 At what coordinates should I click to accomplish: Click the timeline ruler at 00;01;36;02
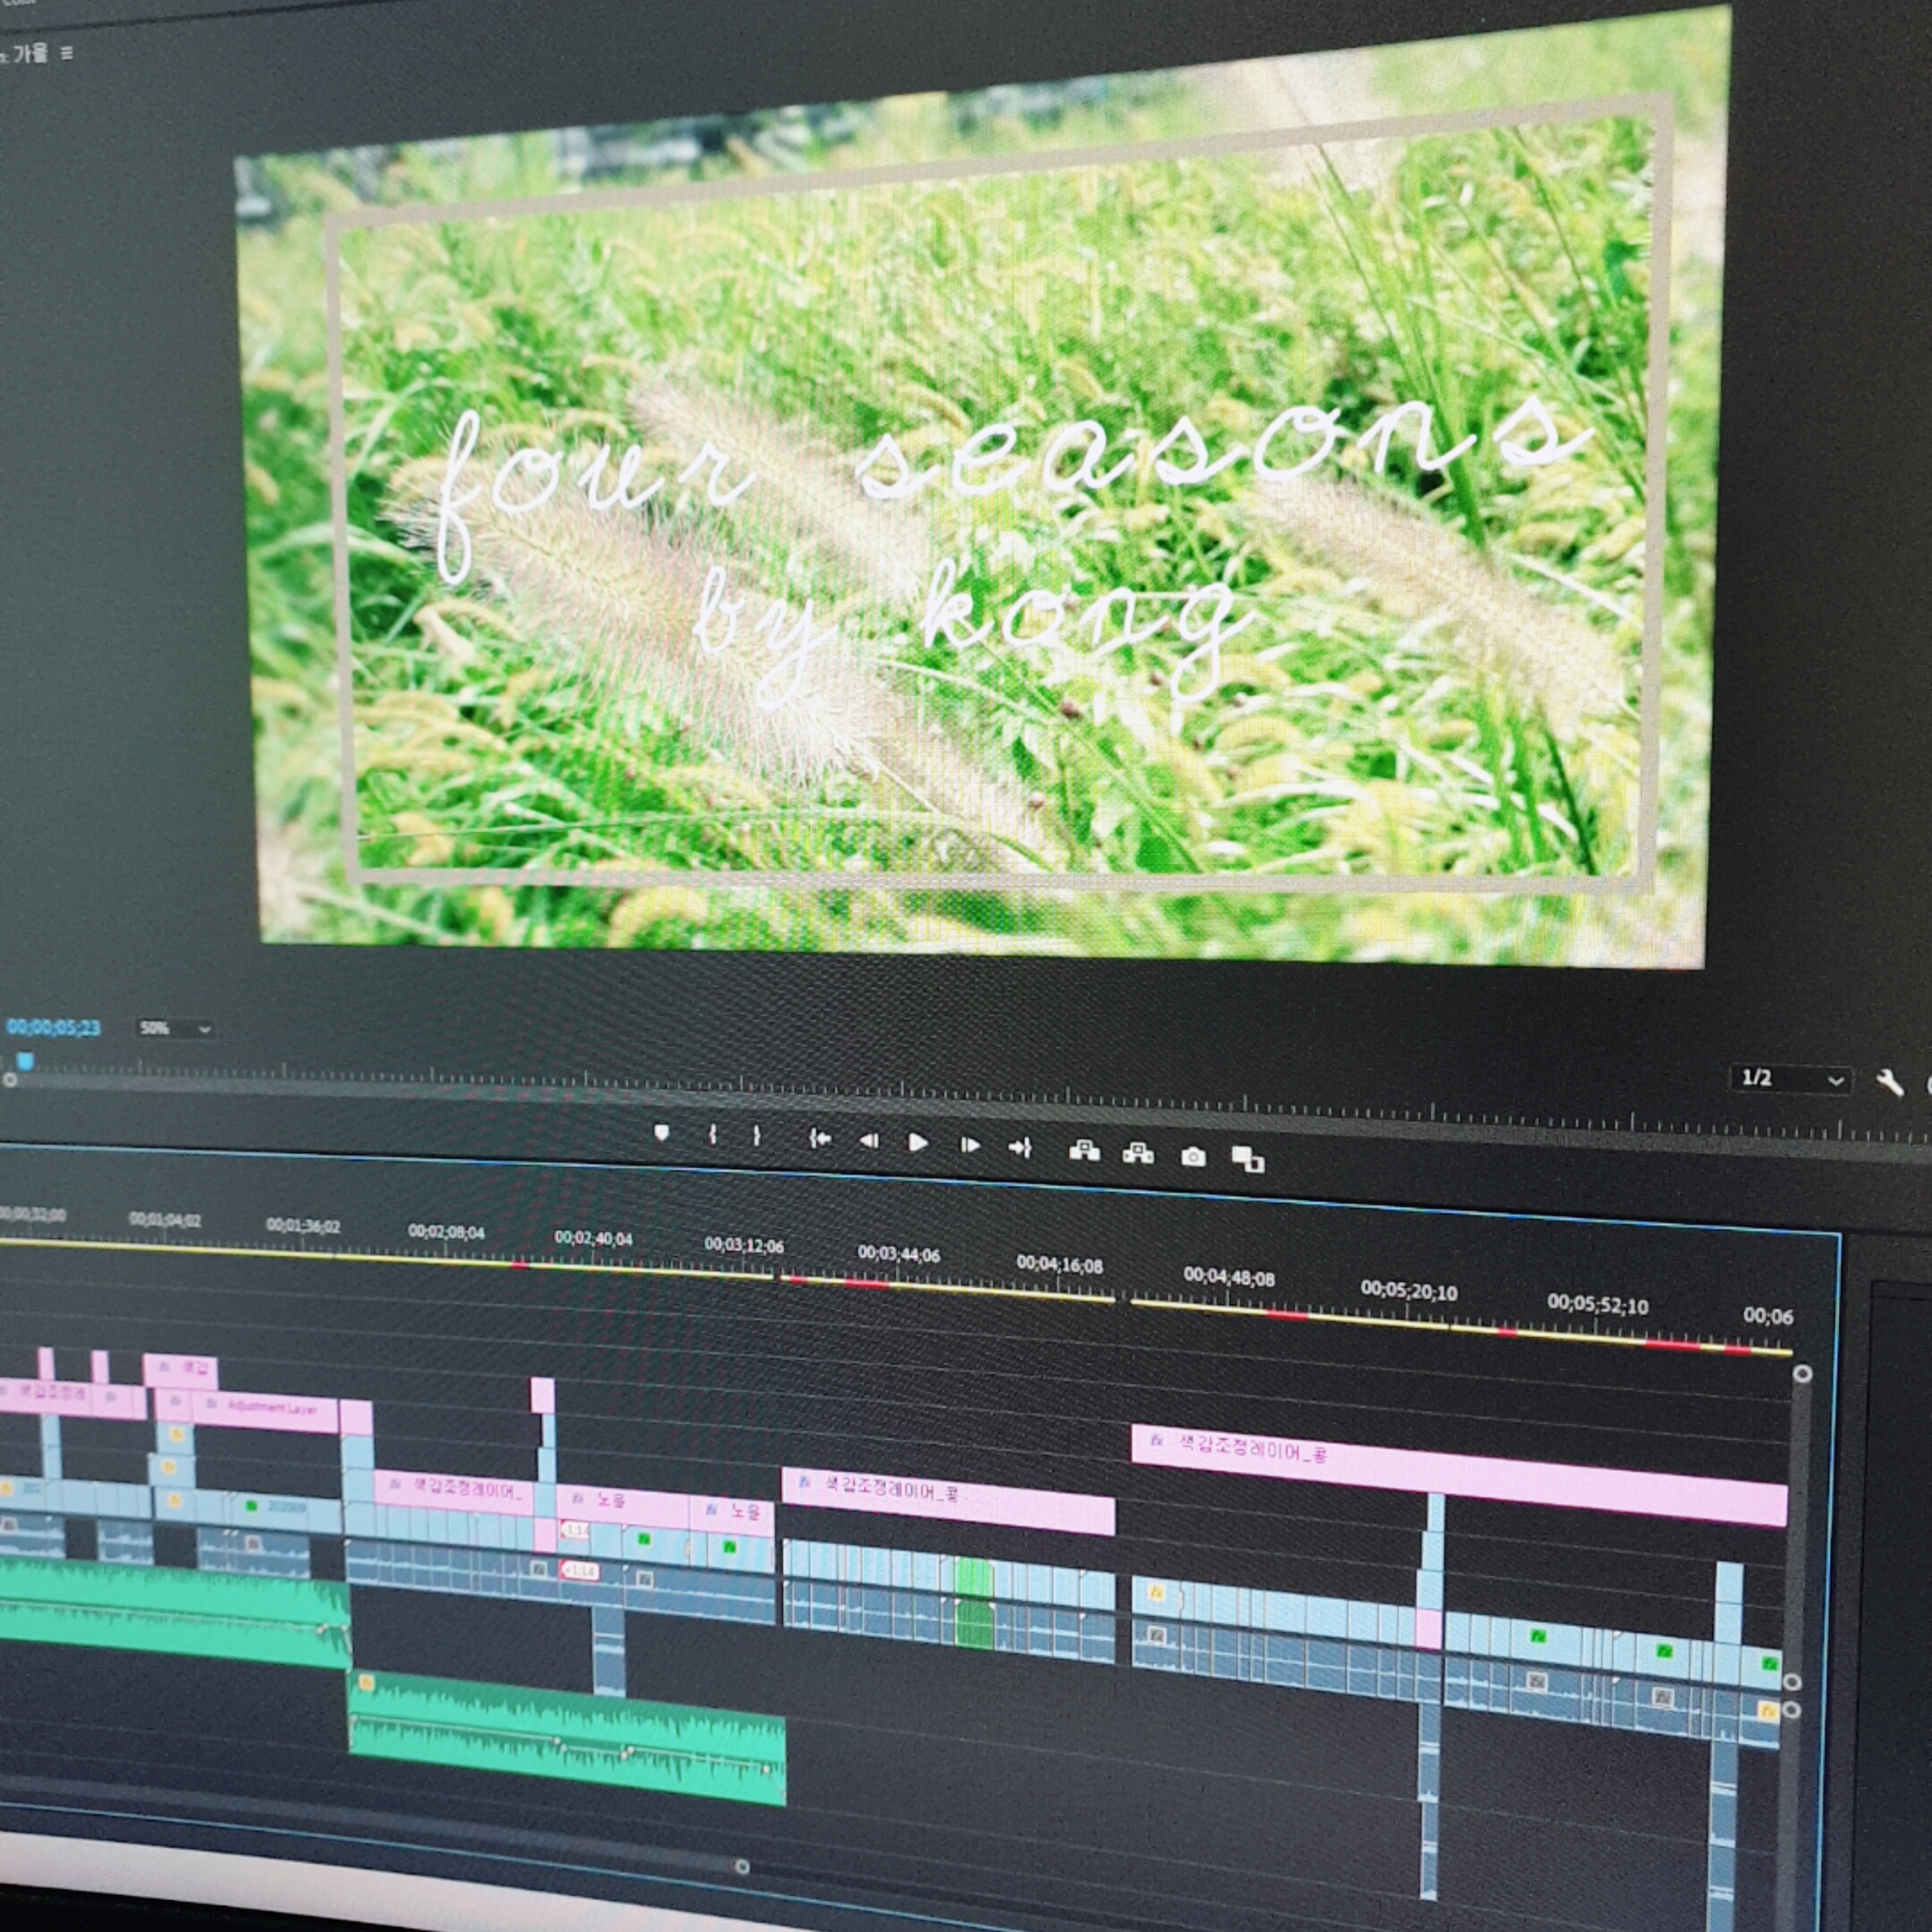coord(303,1226)
